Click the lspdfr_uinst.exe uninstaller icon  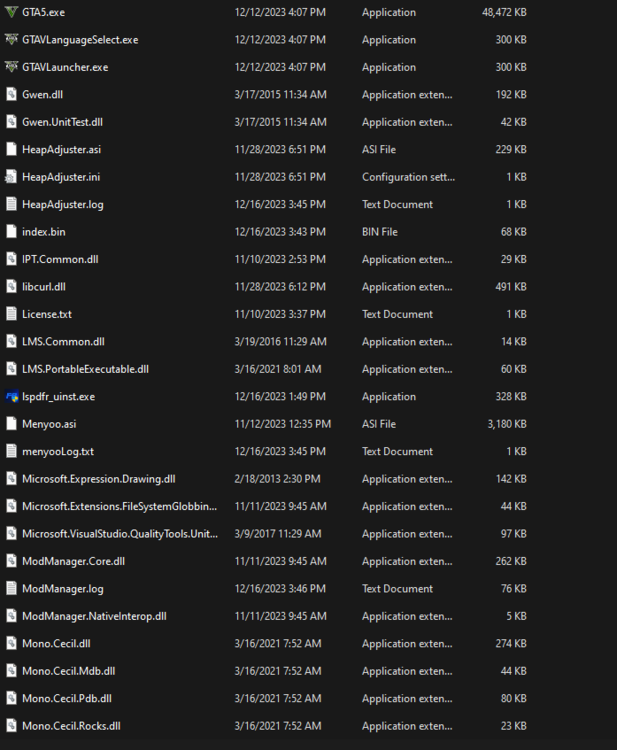11,397
